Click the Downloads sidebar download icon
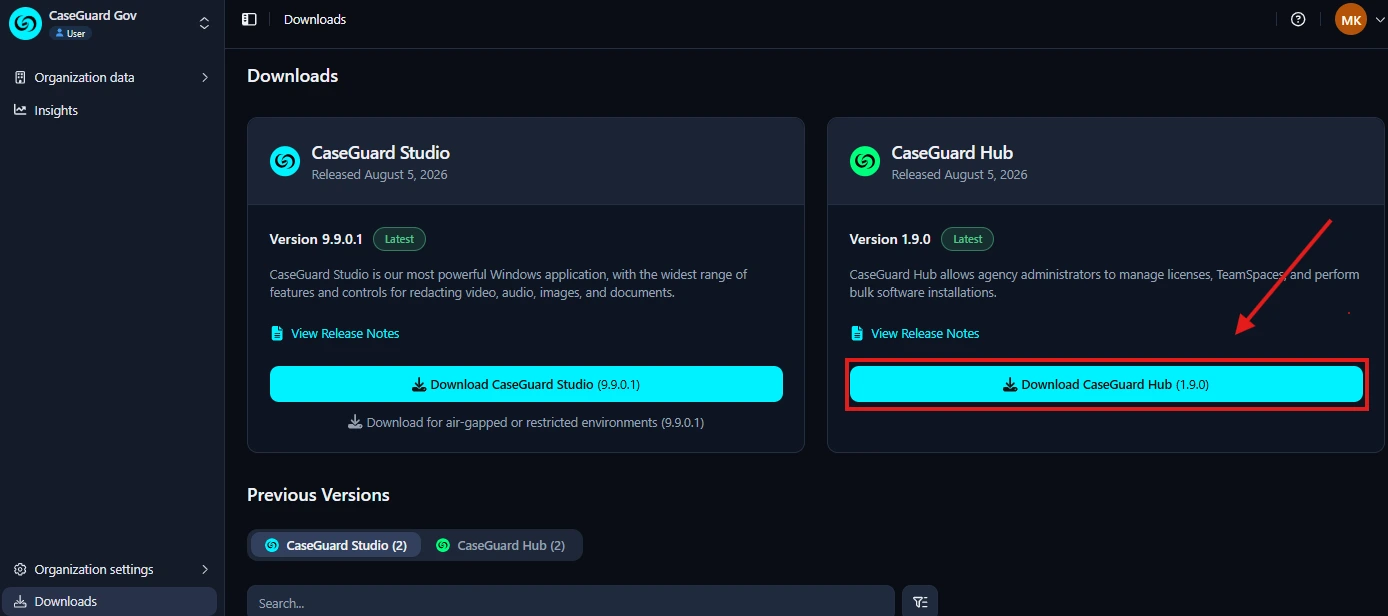The height and width of the screenshot is (616, 1388). 20,601
